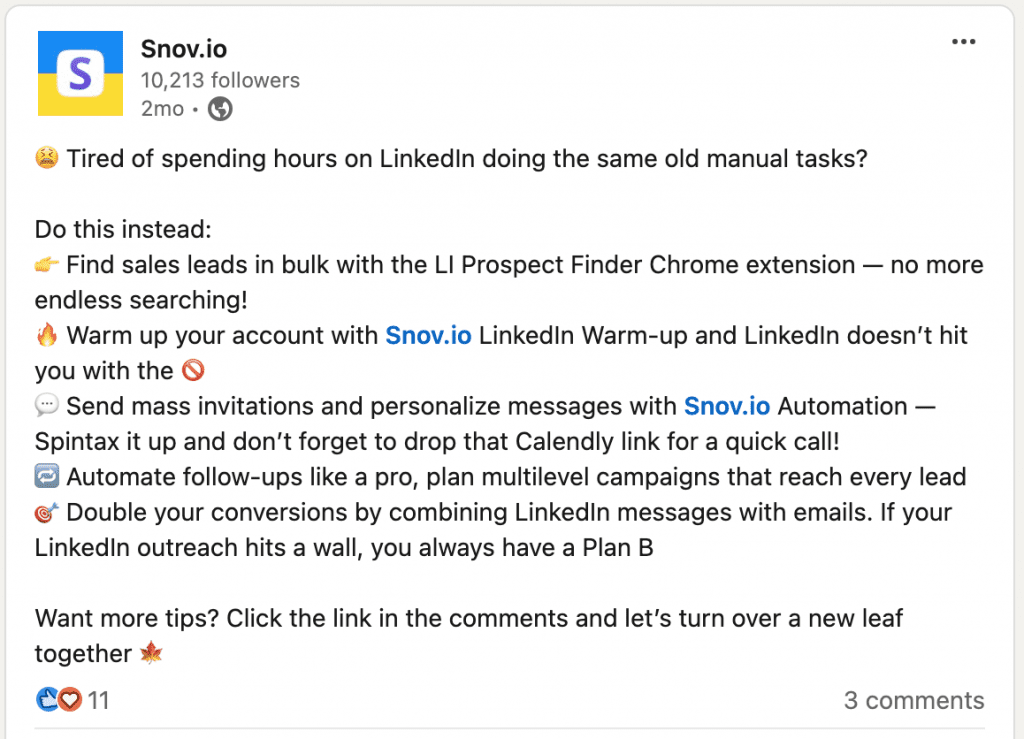The image size is (1024, 739).
Task: Click the Snov.io link in the Automation line
Action: click(727, 406)
